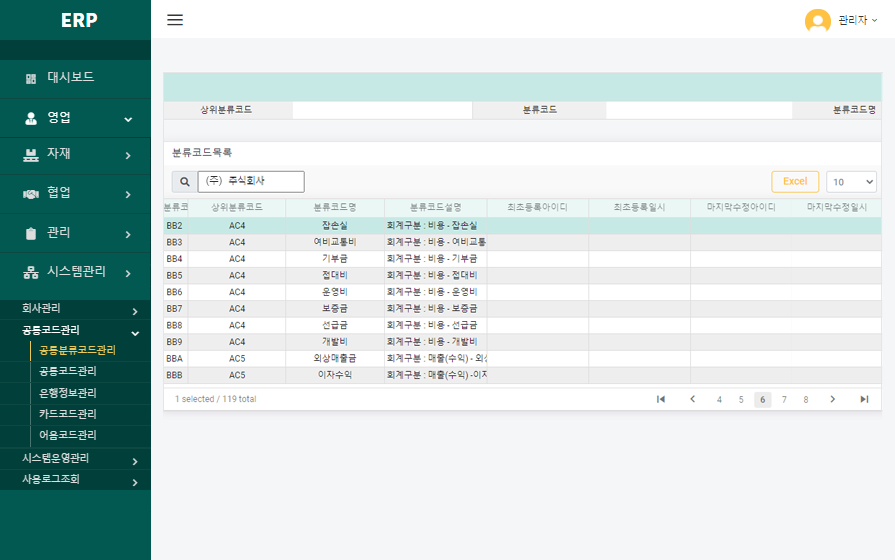Click the 기부금 name cell
Screen dimensions: 895x560
(x=334, y=259)
